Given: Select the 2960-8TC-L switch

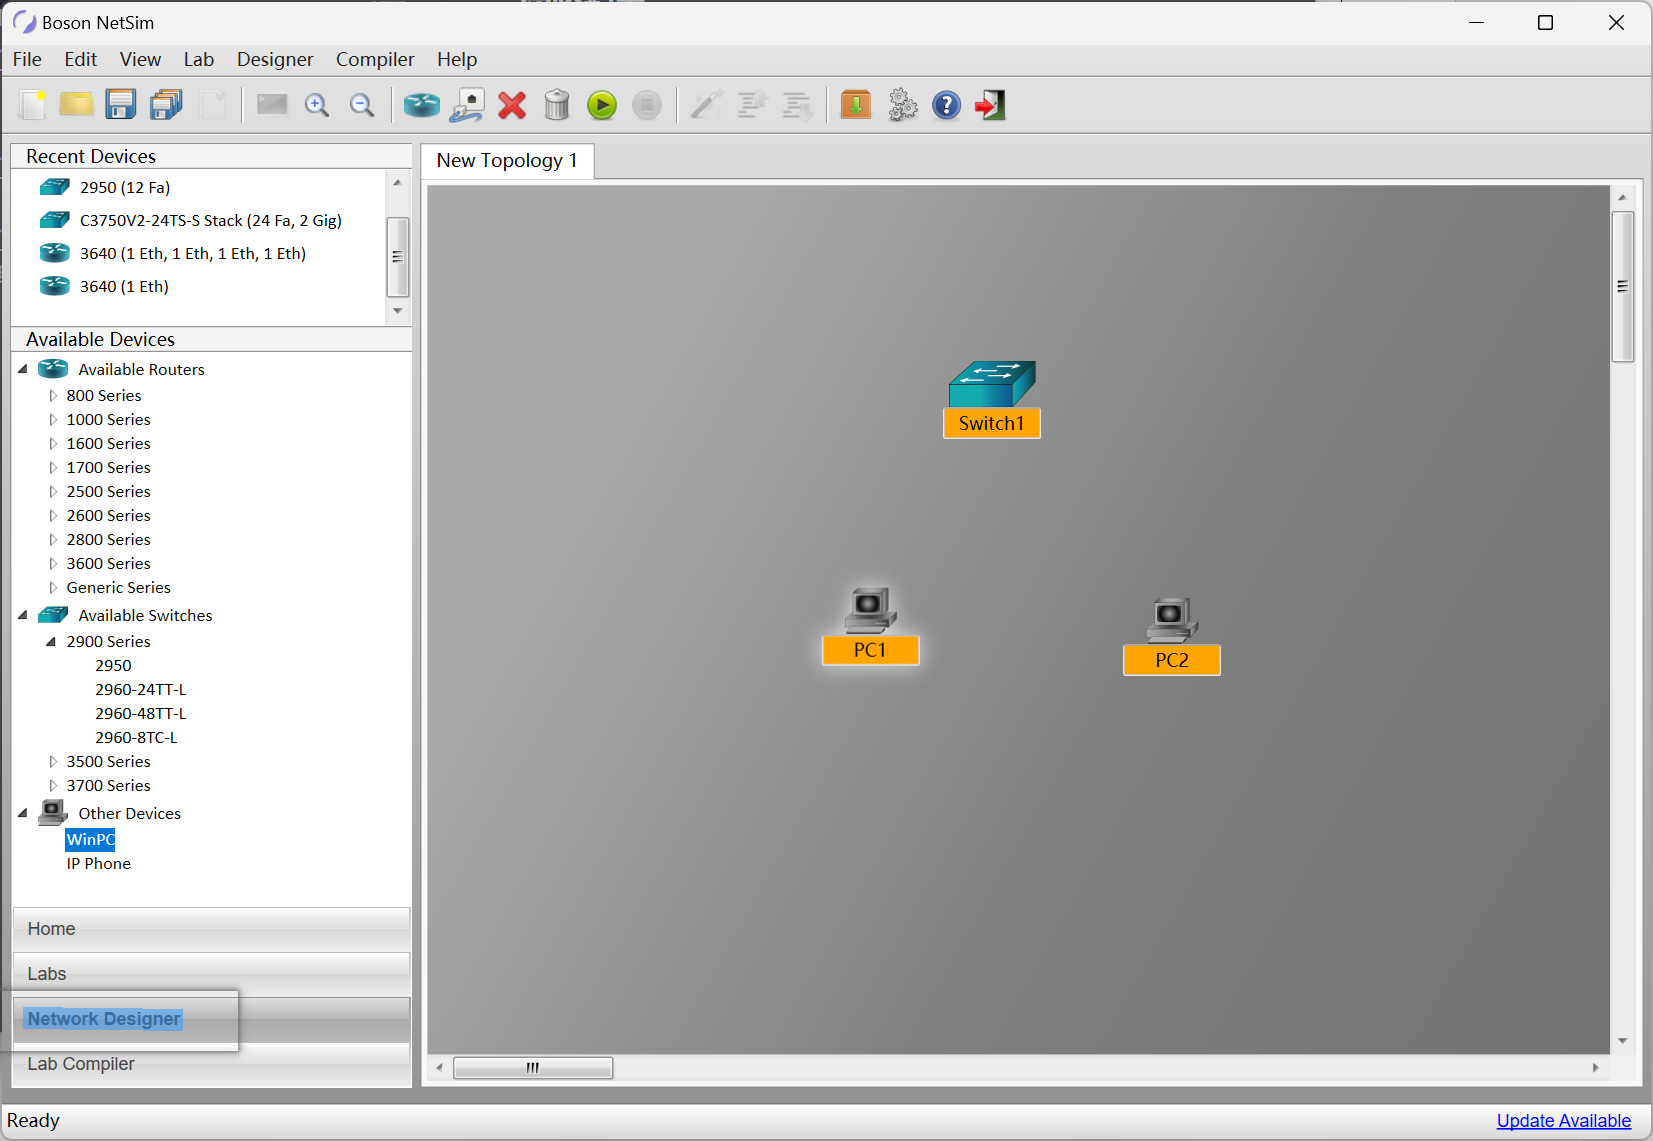Looking at the screenshot, I should tap(136, 738).
